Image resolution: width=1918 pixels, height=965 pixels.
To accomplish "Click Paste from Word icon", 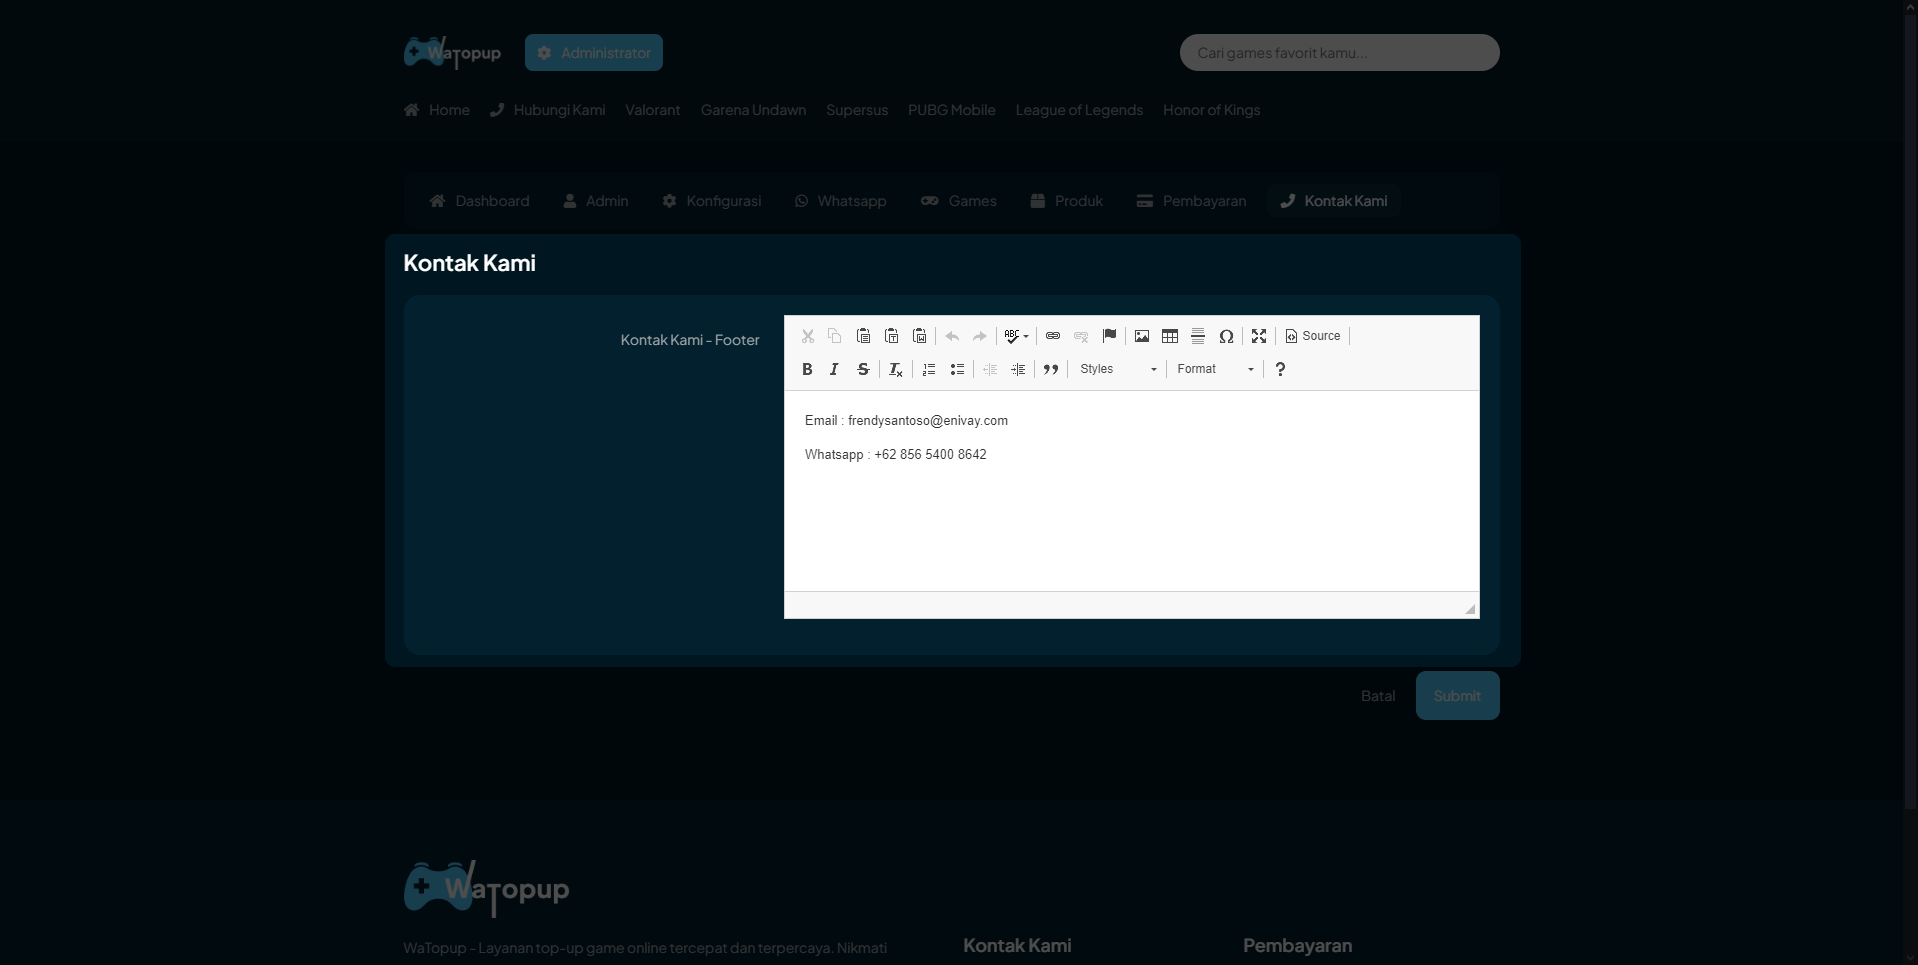I will click(x=919, y=336).
